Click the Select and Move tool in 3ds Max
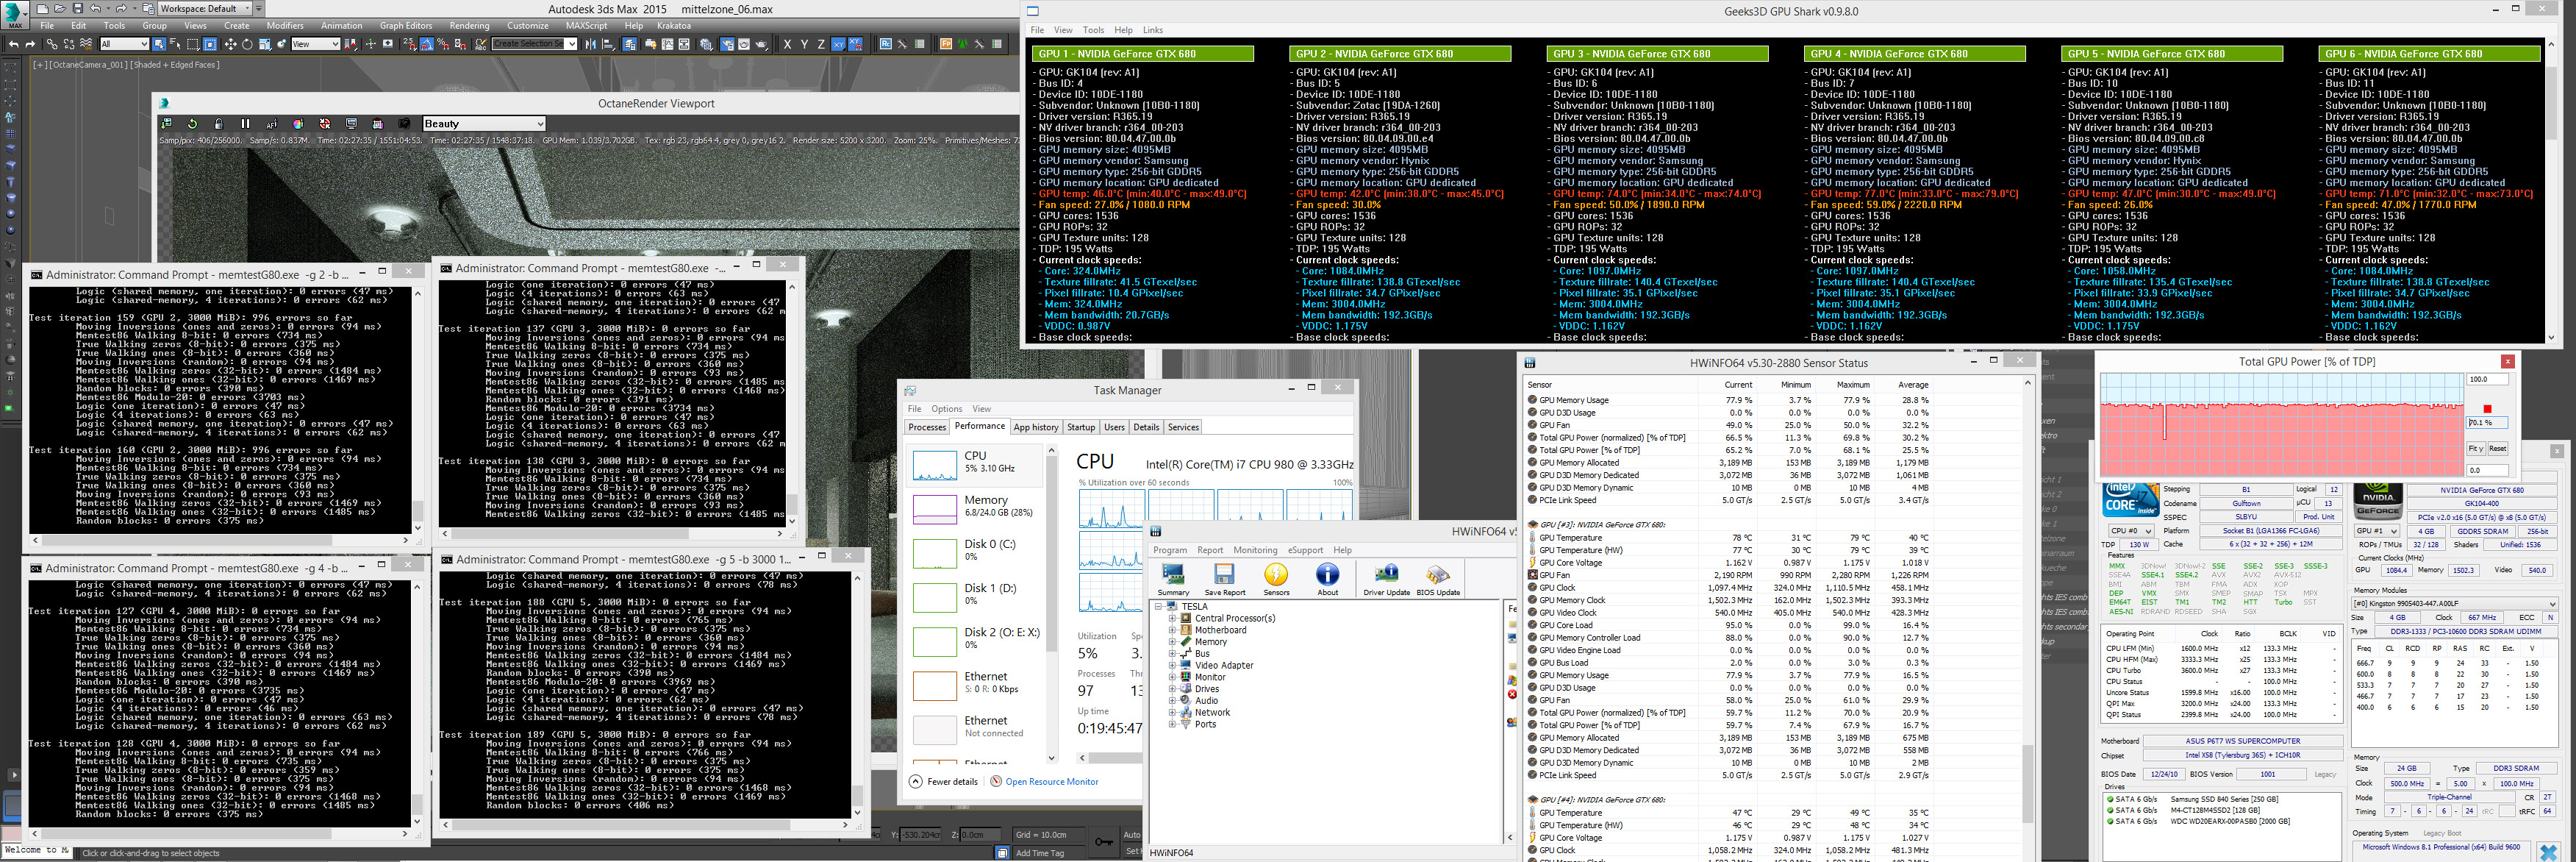 pos(231,44)
